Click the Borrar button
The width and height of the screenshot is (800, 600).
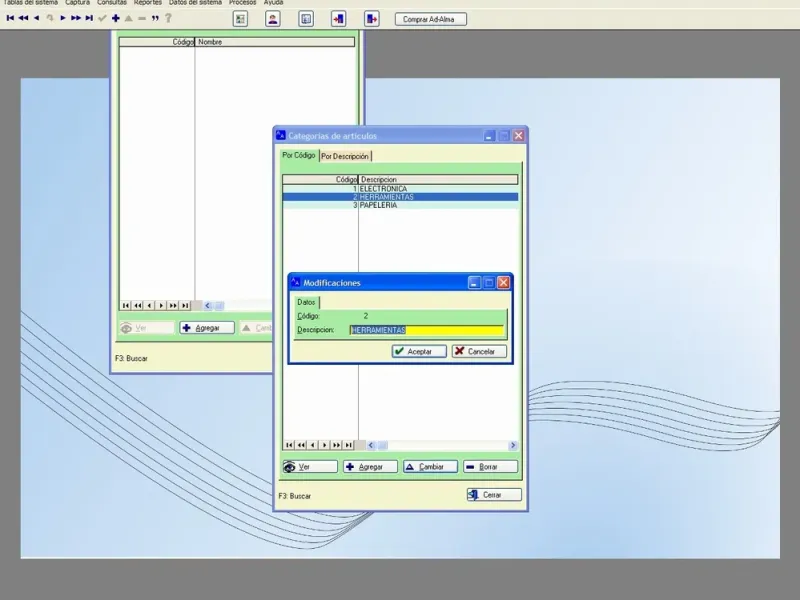tap(490, 467)
